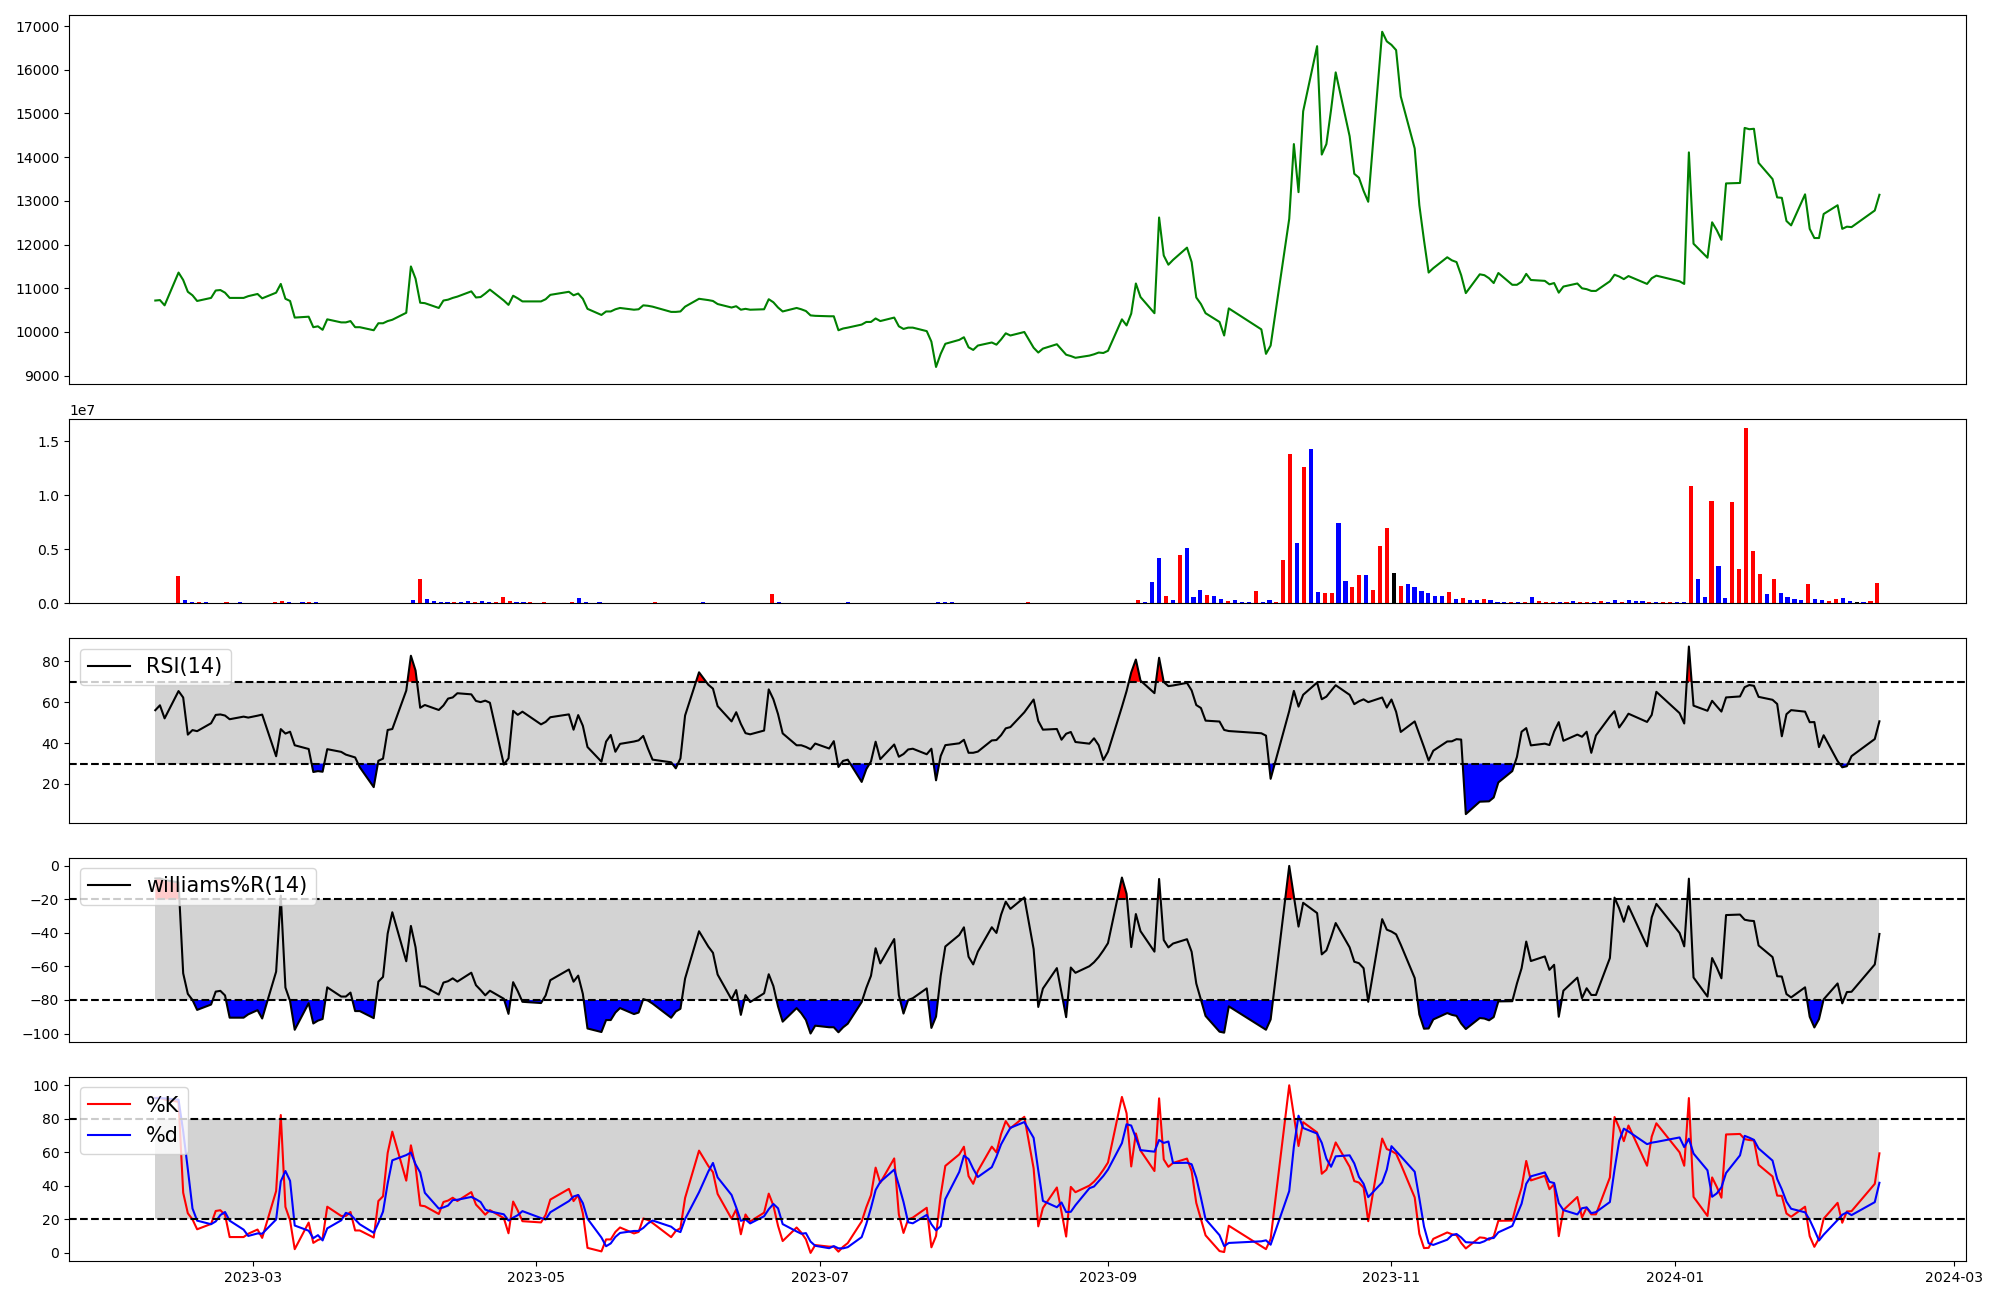Click the tallest red volume bar in January 2024
2000x1300 pixels.
[1746, 515]
